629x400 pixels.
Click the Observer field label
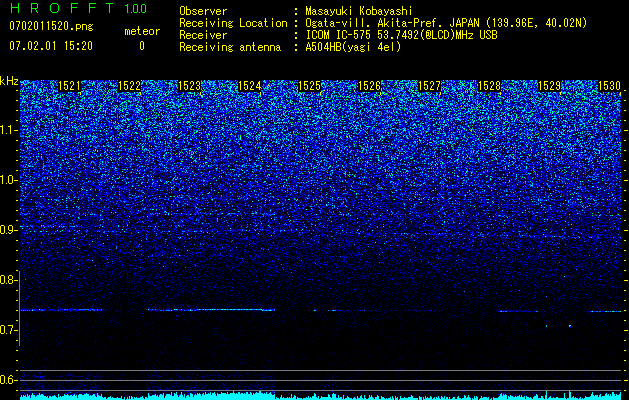pyautogui.click(x=203, y=11)
